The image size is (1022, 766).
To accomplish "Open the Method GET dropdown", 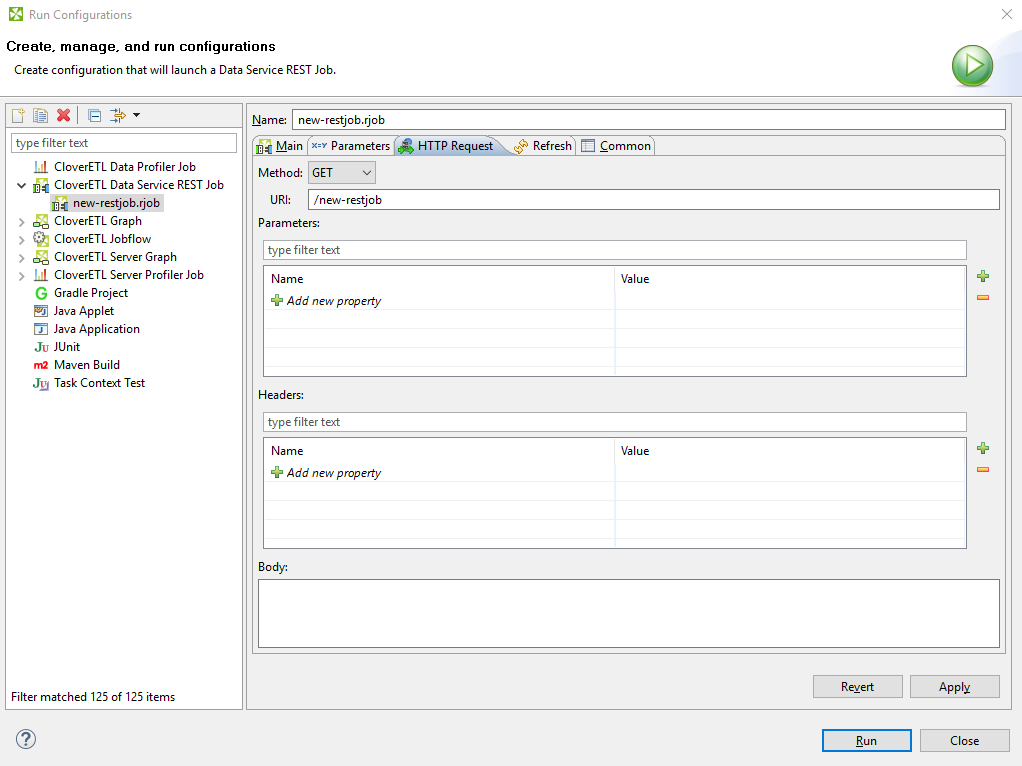I will (x=342, y=173).
